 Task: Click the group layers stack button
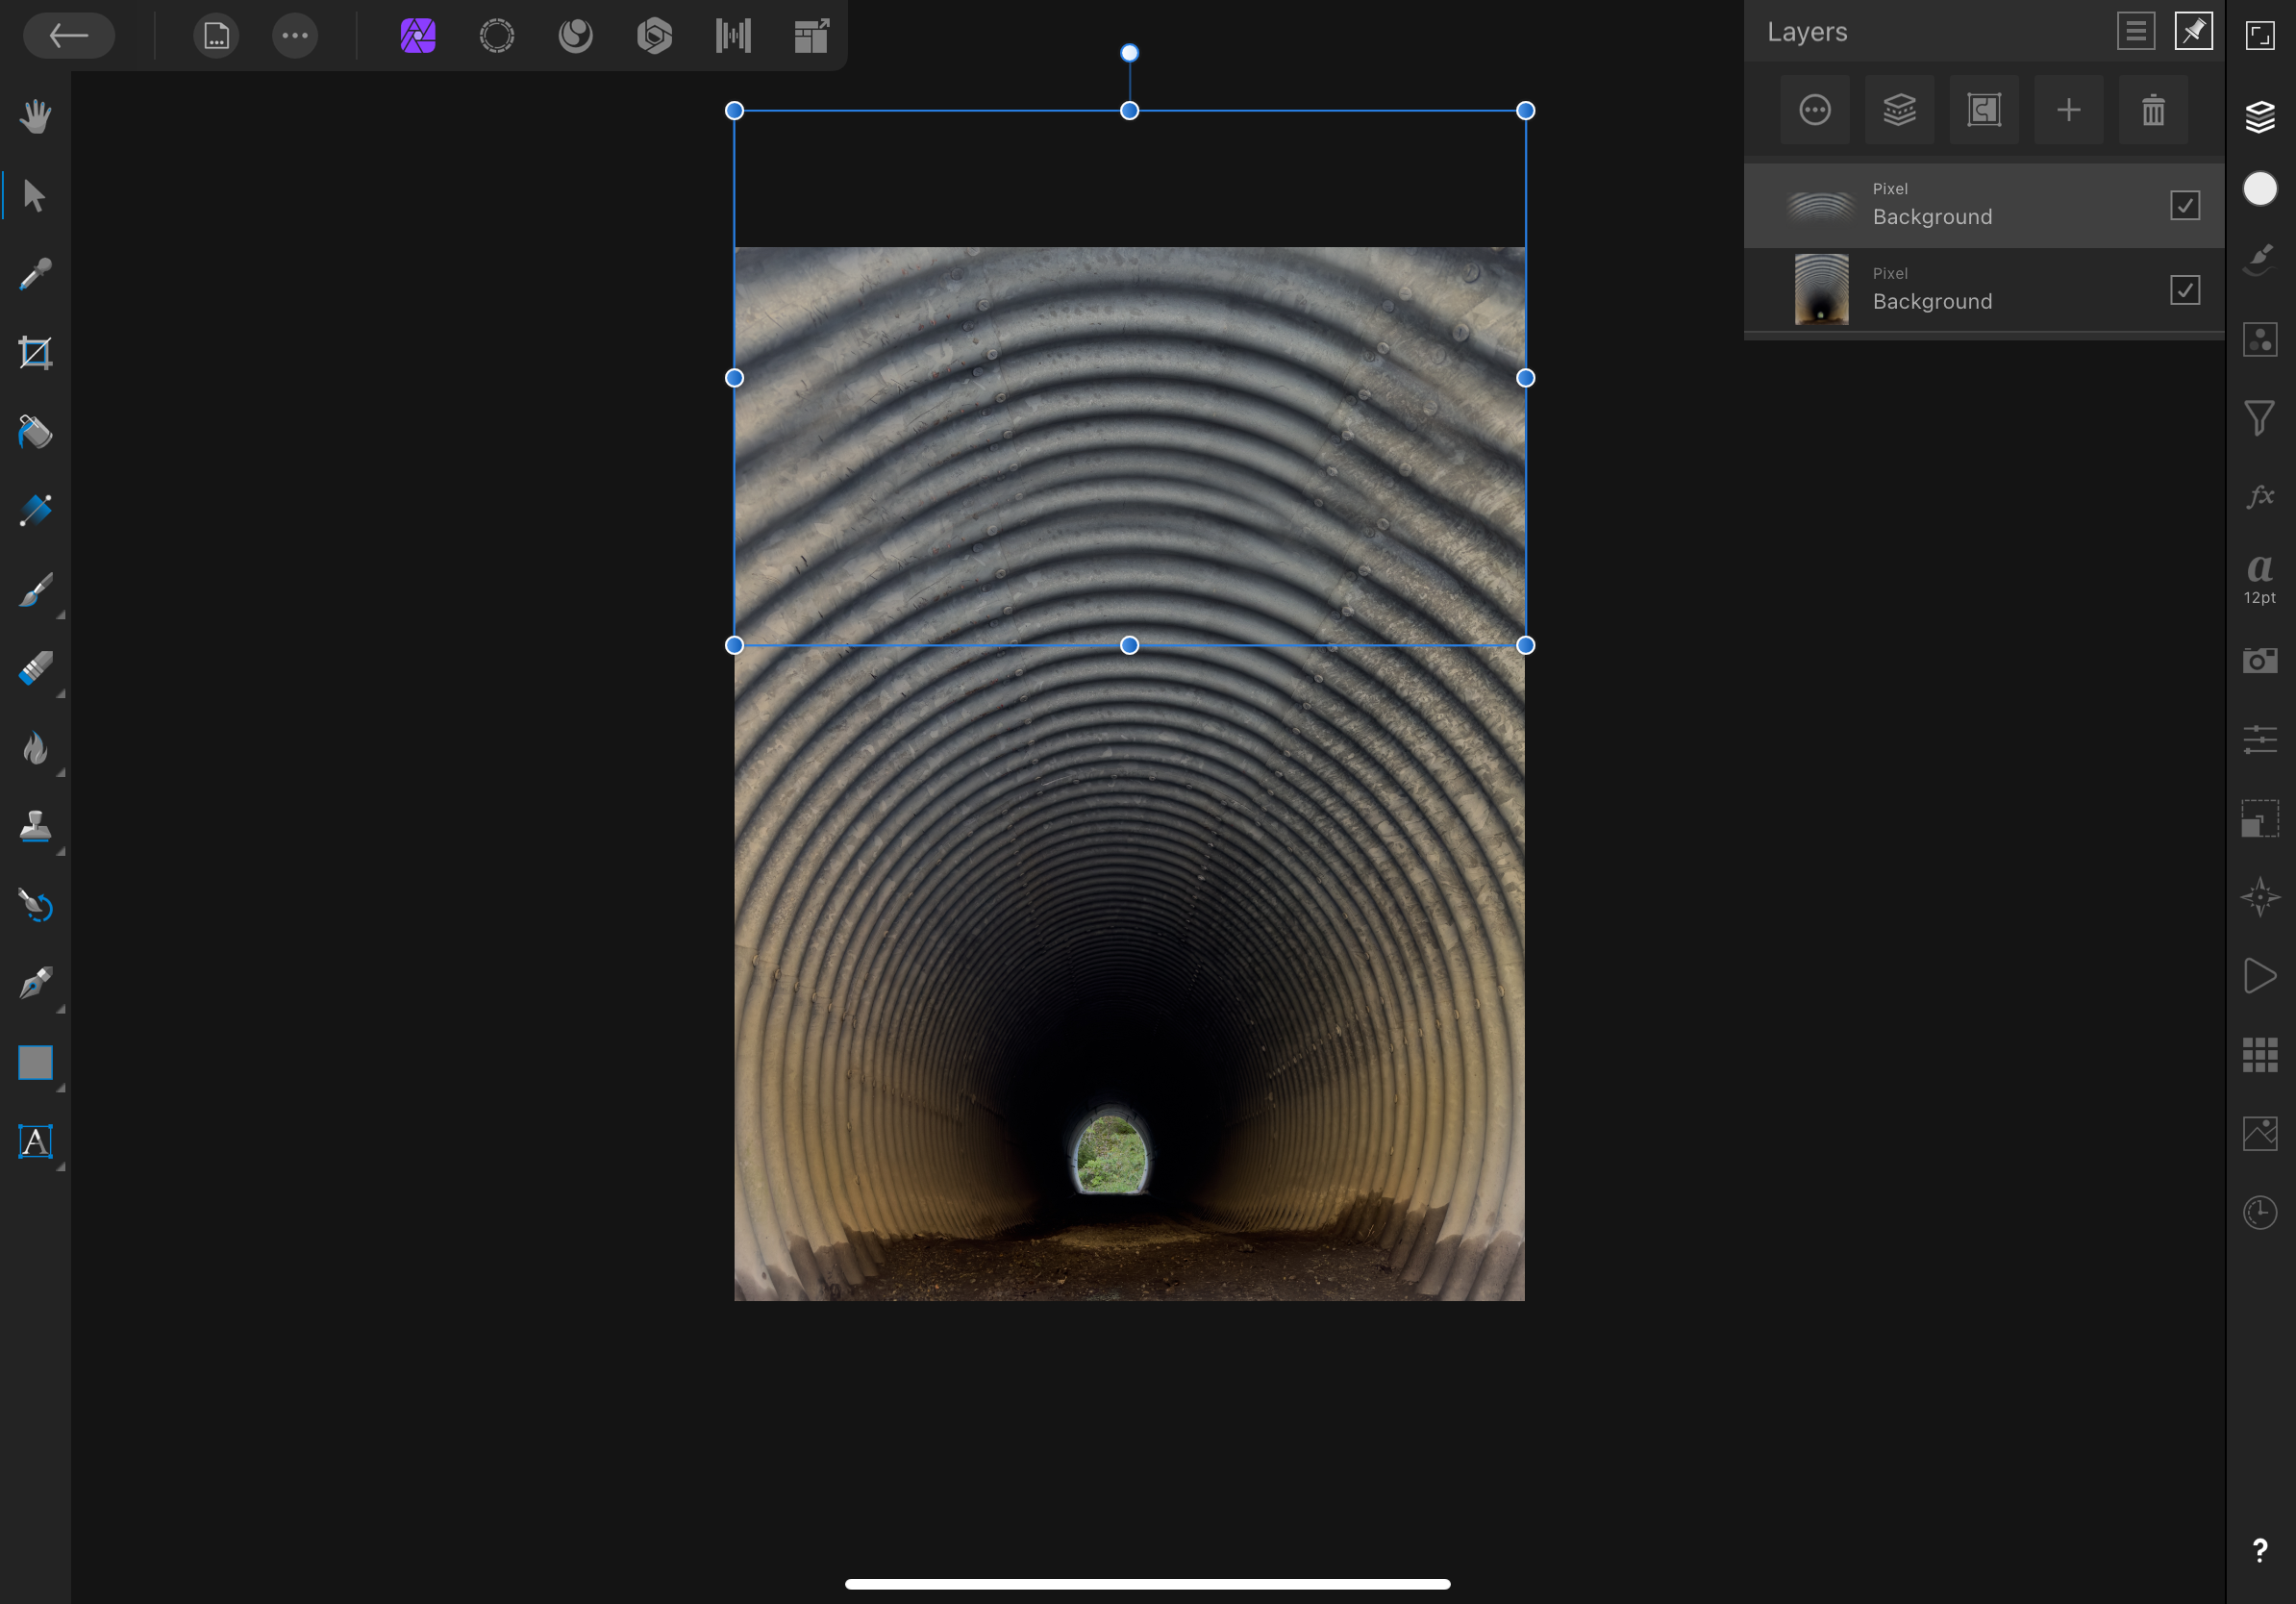click(x=1899, y=110)
